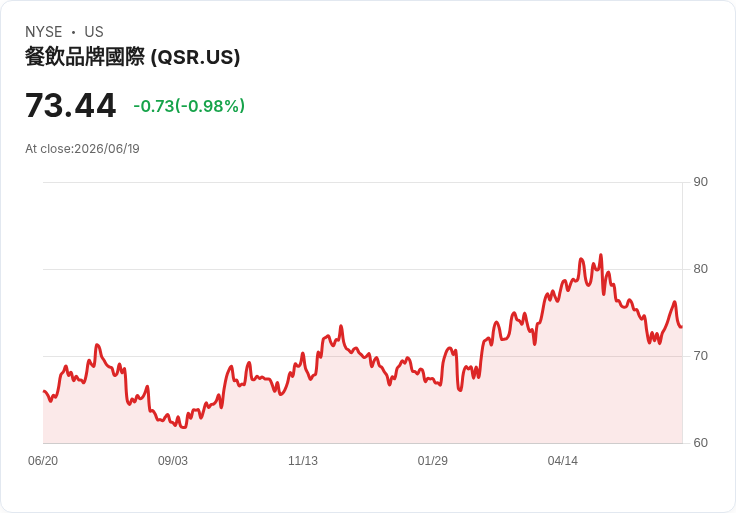Click the leftmost start of the price line
This screenshot has height=513, width=736.
click(44, 391)
